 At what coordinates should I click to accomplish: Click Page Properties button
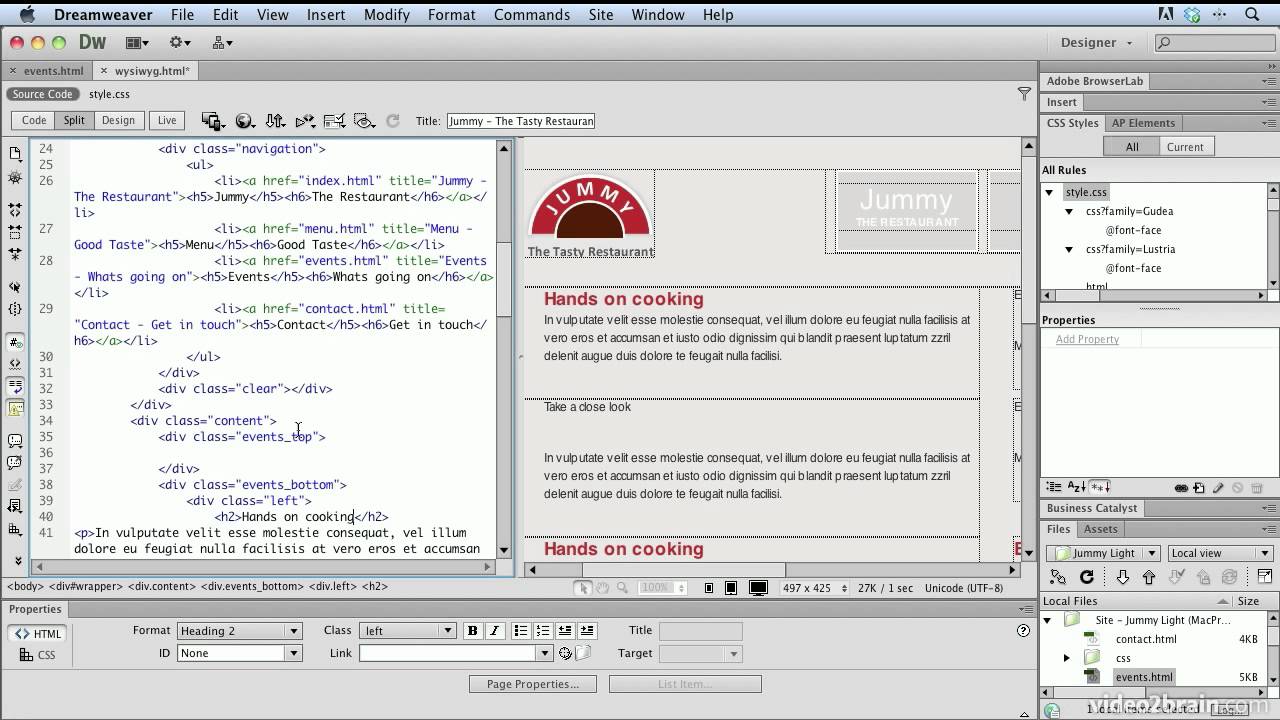(x=533, y=684)
